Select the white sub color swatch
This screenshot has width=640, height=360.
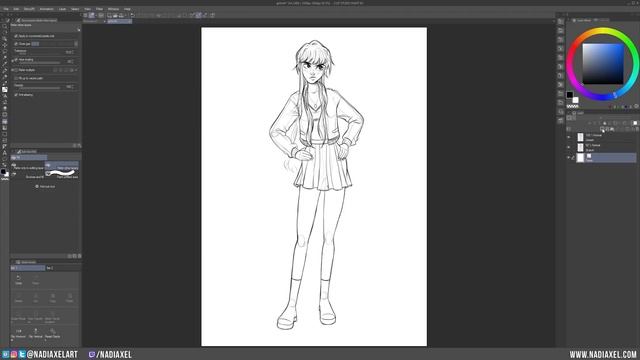575,100
